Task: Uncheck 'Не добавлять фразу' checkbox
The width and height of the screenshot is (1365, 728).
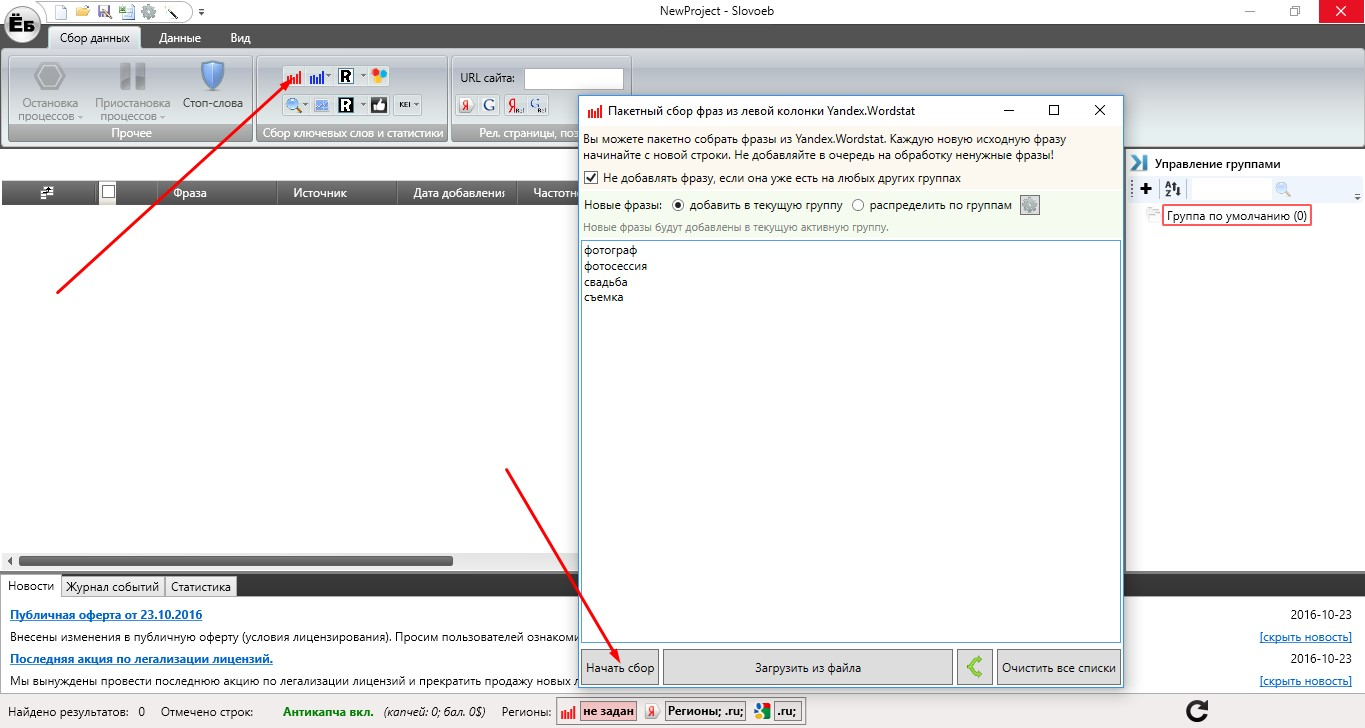Action: coord(591,178)
